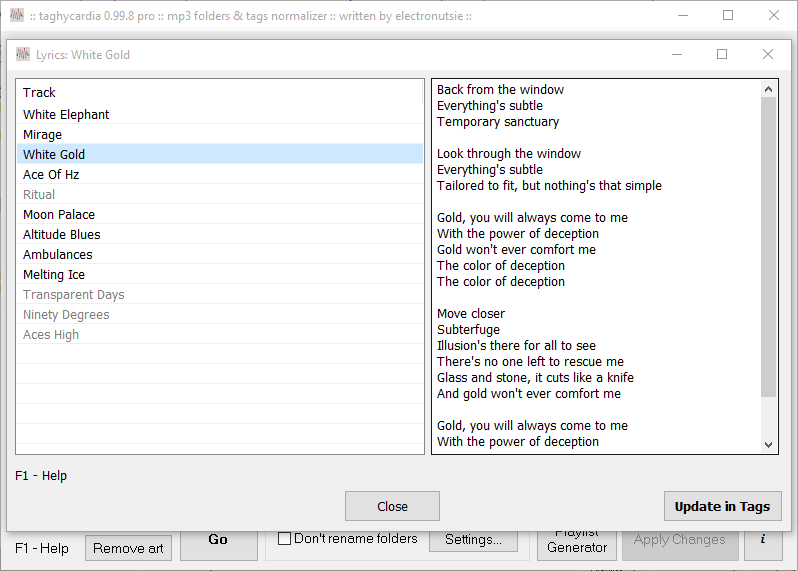The height and width of the screenshot is (571, 798).
Task: Select the White Elephant track
Action: 220,115
